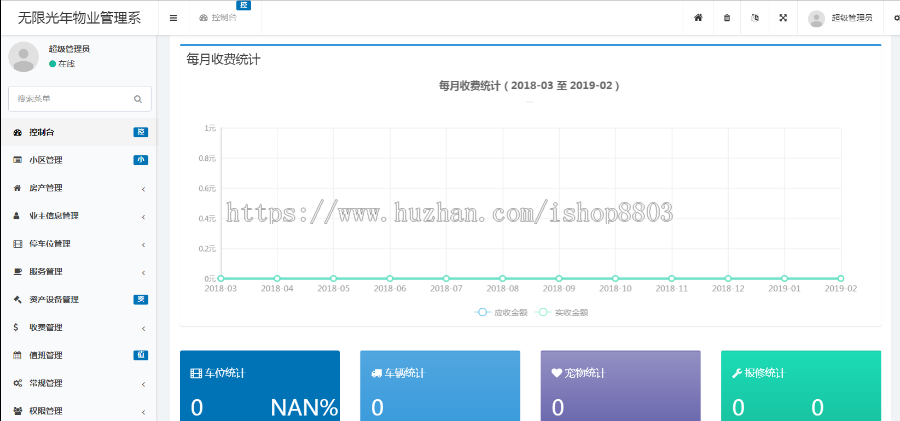Click the dollar sign icon beside 收费管理
The height and width of the screenshot is (421, 900).
click(17, 327)
